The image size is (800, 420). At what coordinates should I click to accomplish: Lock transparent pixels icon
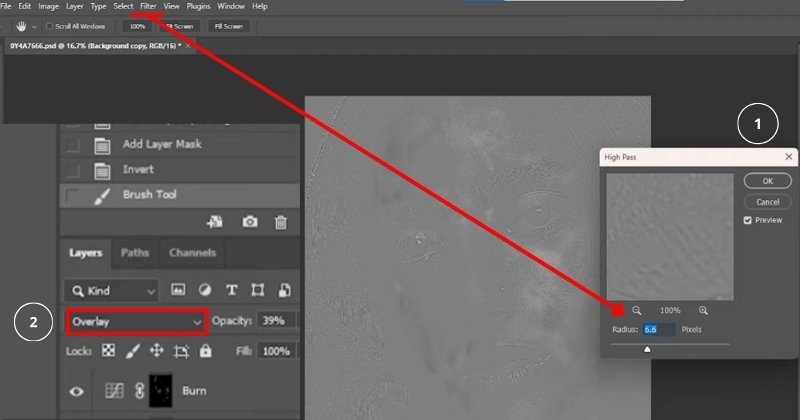point(108,351)
